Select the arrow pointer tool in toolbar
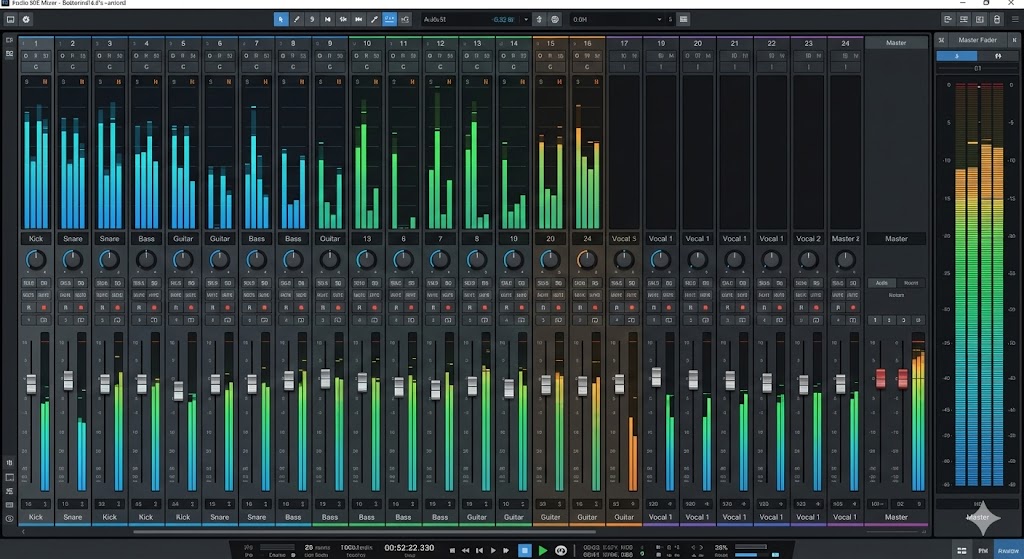 pyautogui.click(x=282, y=19)
